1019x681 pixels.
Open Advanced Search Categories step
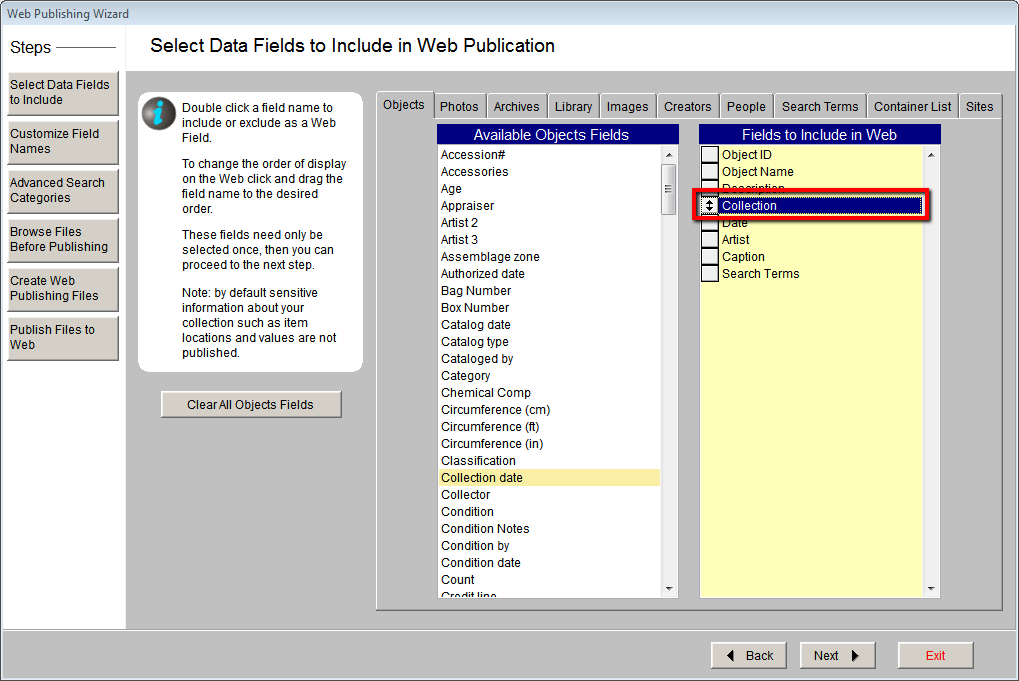(62, 191)
